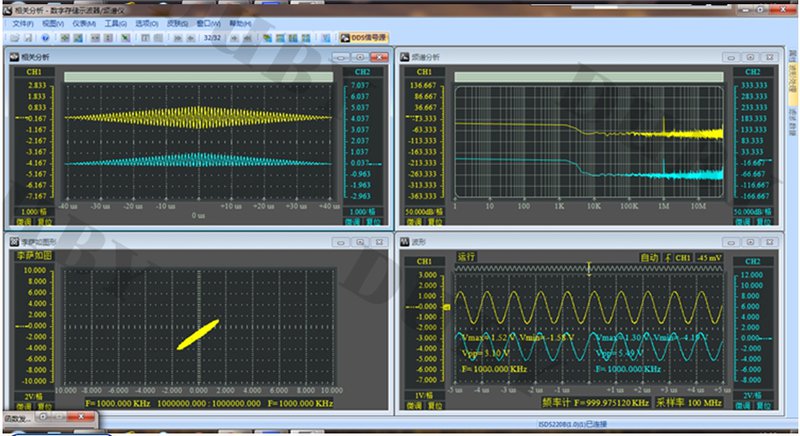Click the step-forward icon left of 32/32
This screenshot has width=800, height=436.
pos(178,38)
